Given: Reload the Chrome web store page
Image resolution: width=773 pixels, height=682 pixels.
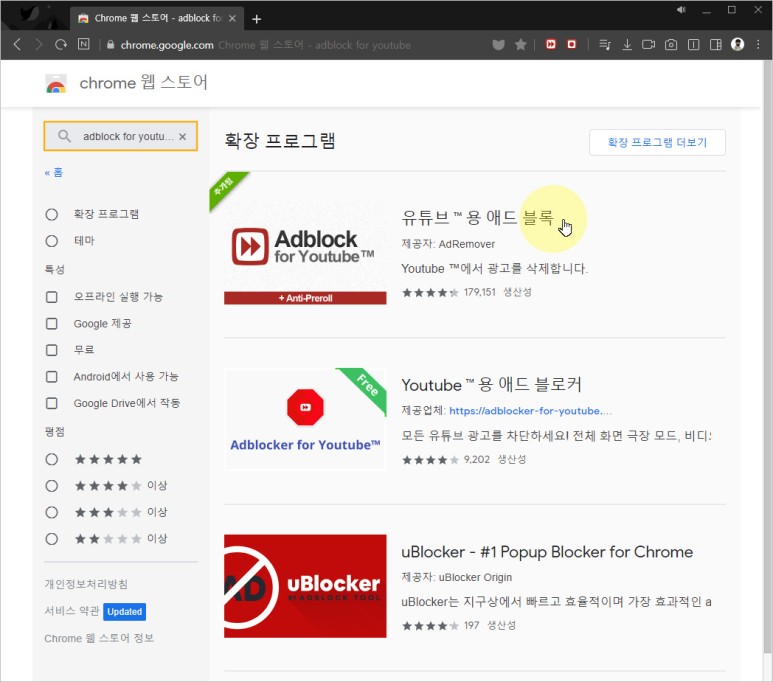Looking at the screenshot, I should pyautogui.click(x=61, y=45).
